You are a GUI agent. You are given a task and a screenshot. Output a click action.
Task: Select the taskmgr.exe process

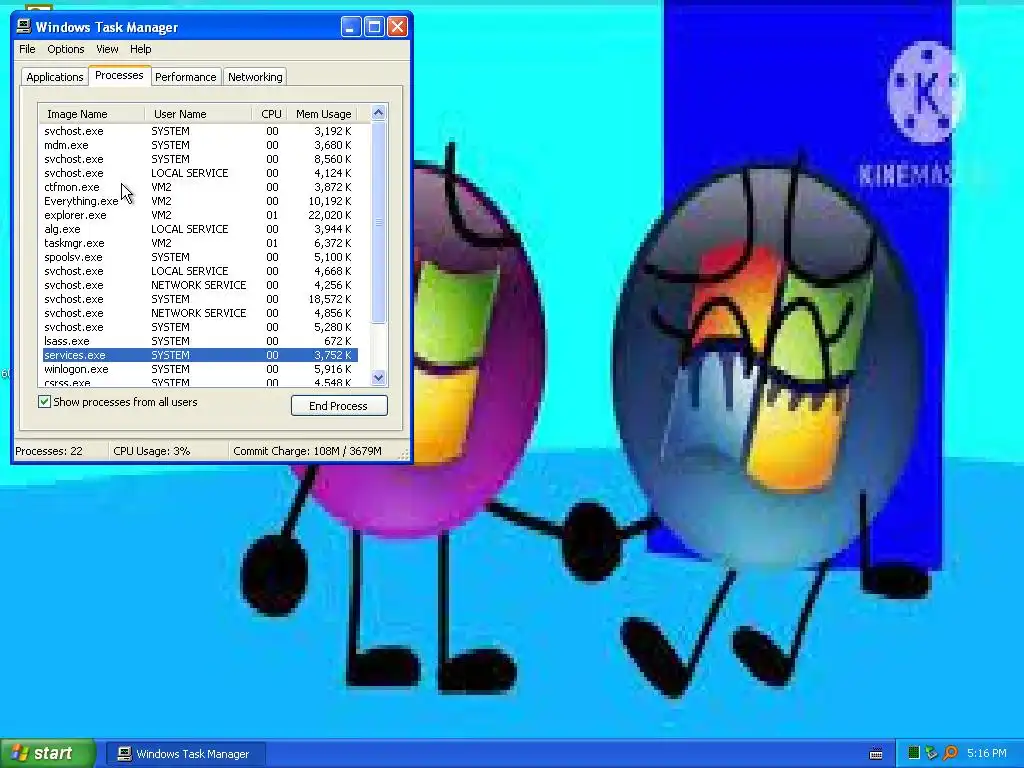pos(200,243)
